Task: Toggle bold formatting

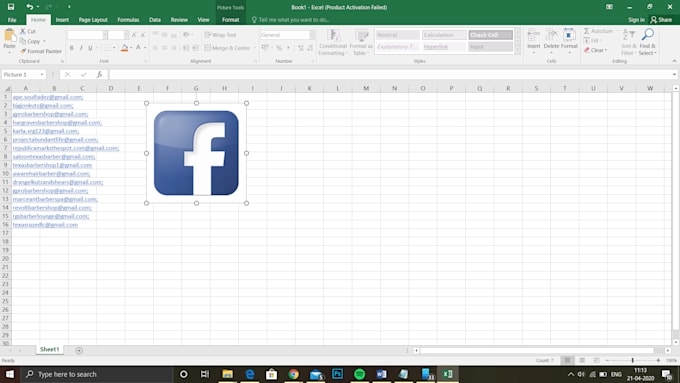Action: 72,48
